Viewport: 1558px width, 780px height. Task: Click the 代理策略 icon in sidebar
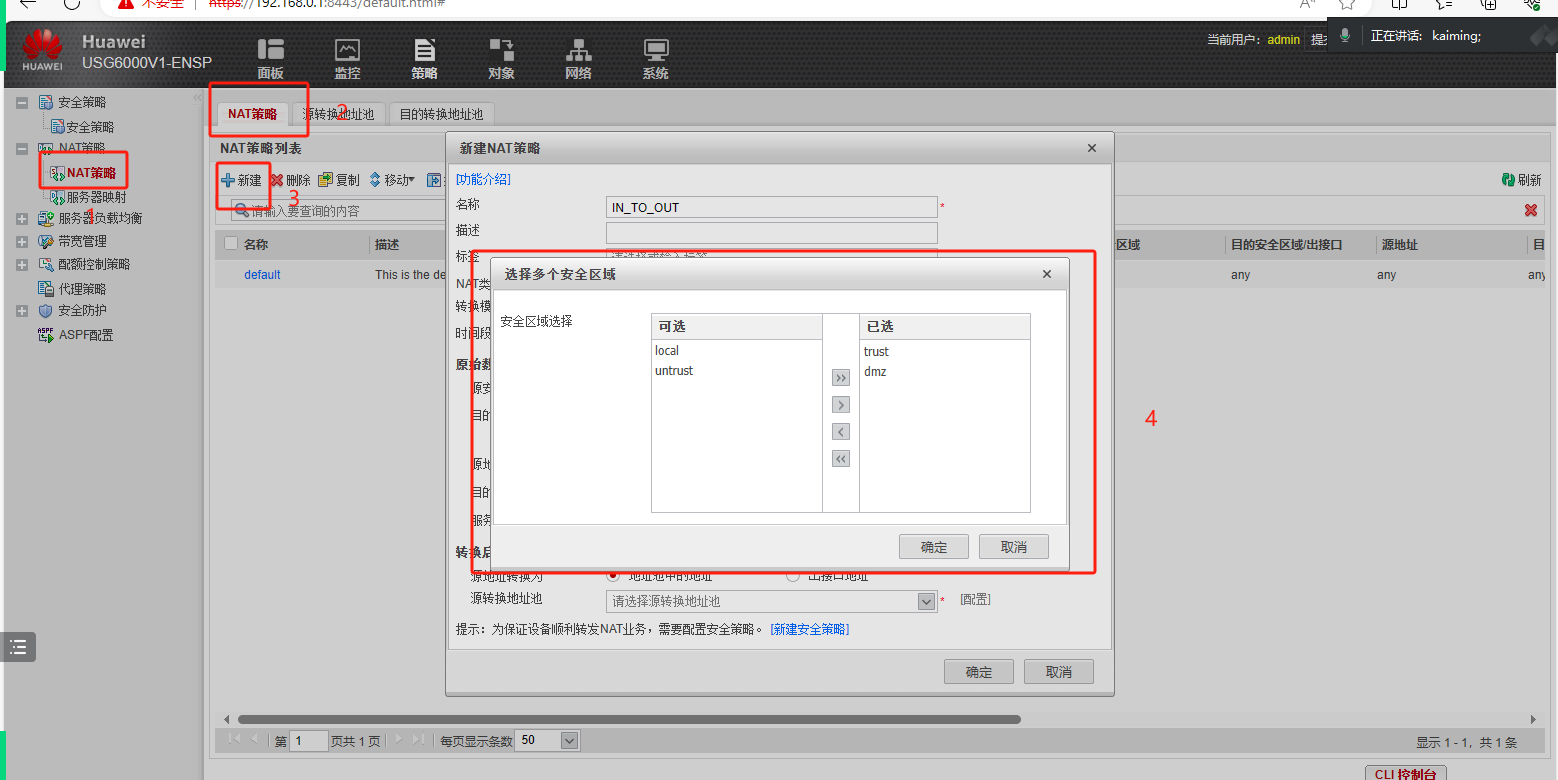click(x=46, y=288)
